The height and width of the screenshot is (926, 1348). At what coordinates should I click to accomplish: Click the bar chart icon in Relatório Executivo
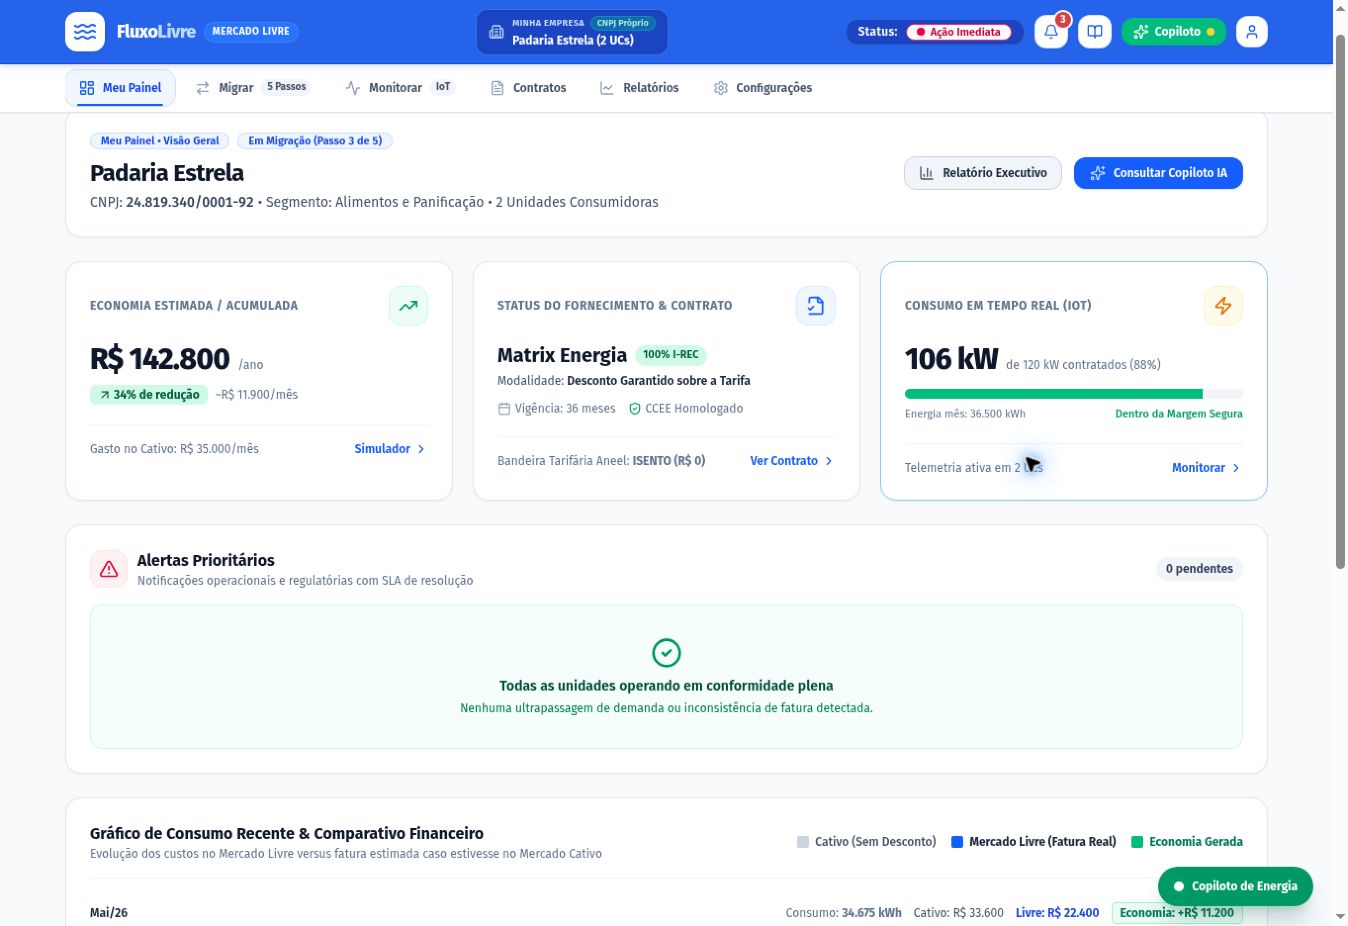coord(926,173)
